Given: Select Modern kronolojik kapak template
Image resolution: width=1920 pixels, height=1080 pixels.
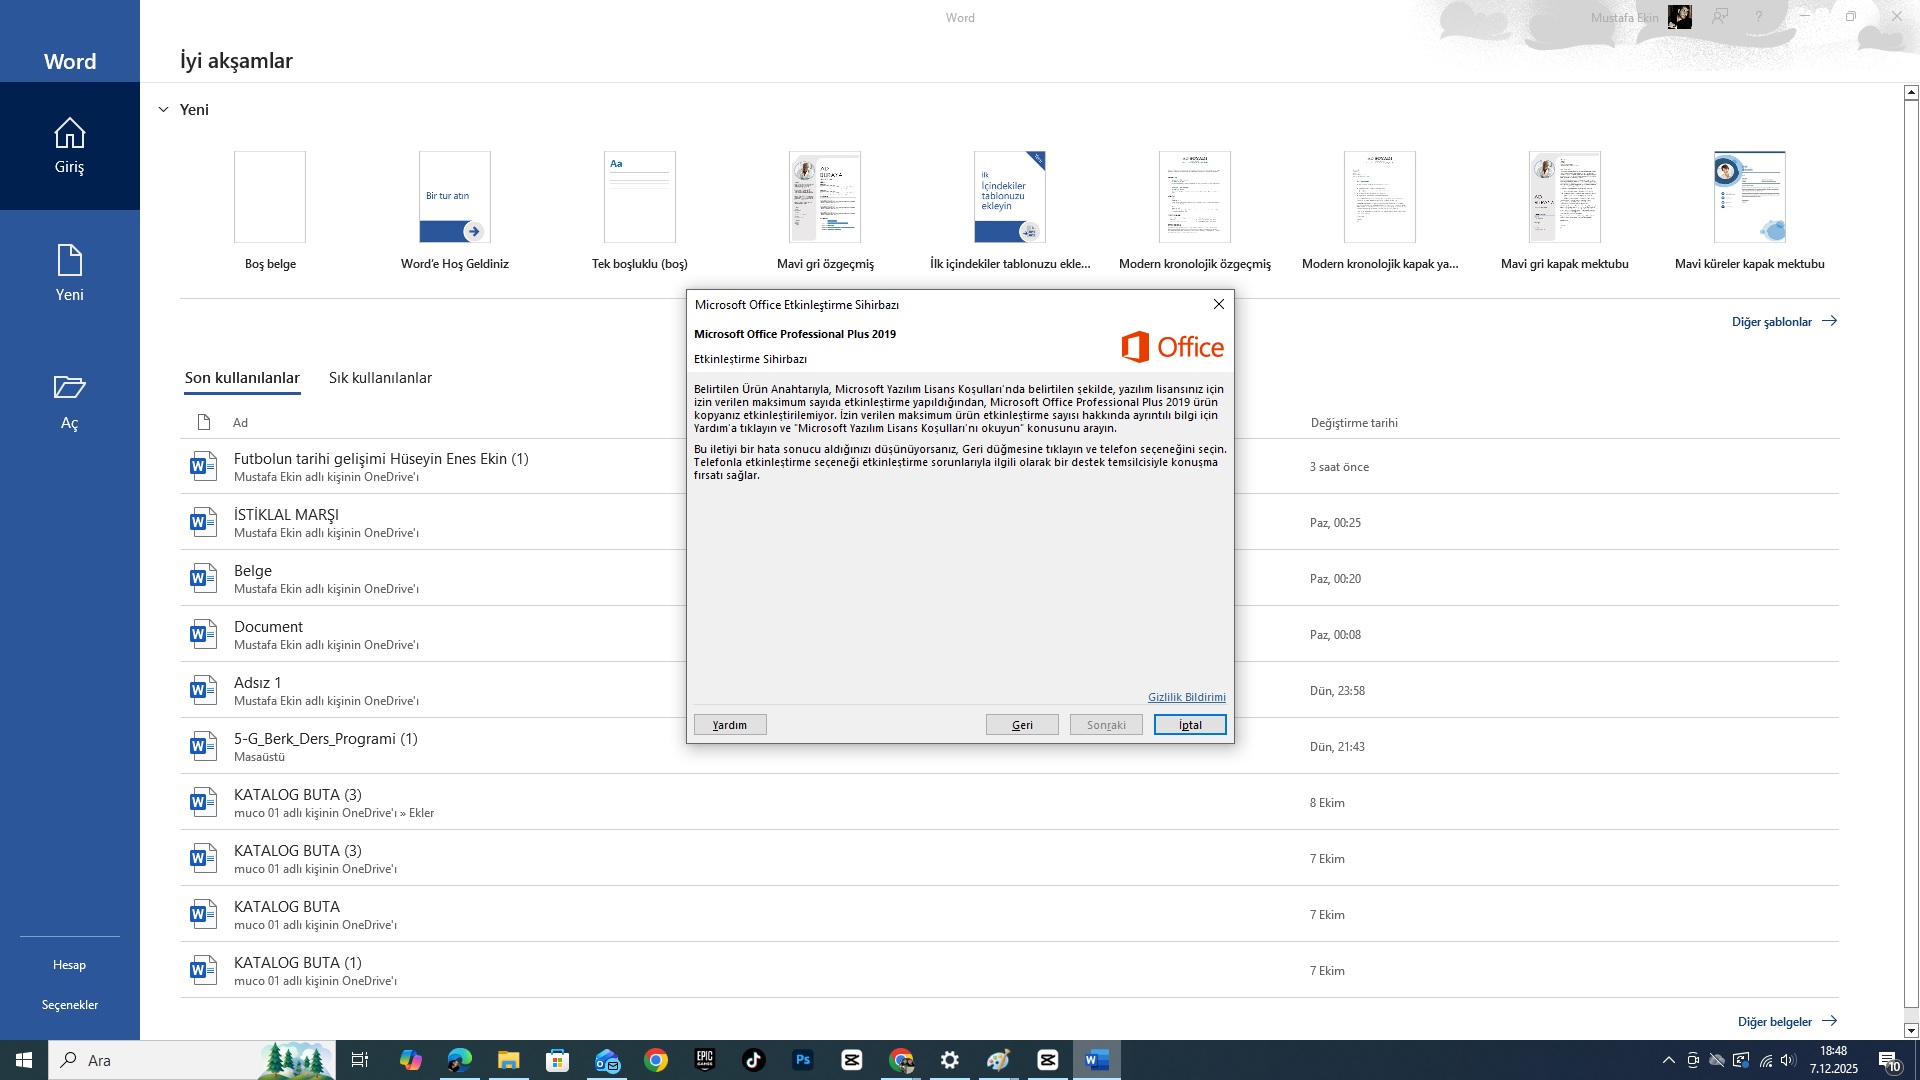Looking at the screenshot, I should tap(1380, 210).
